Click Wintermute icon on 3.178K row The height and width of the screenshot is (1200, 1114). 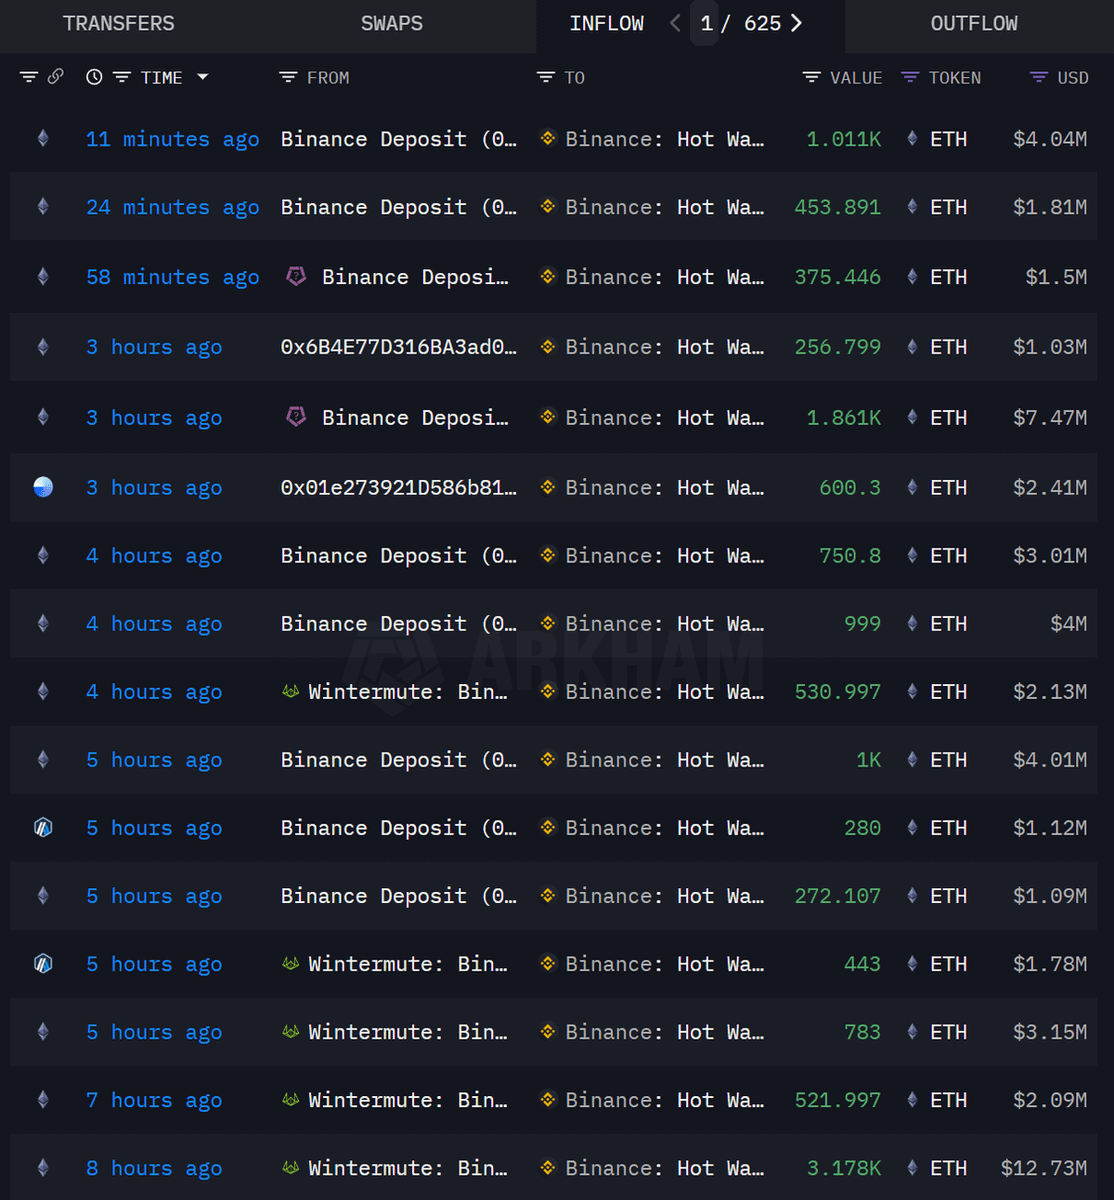[290, 1167]
